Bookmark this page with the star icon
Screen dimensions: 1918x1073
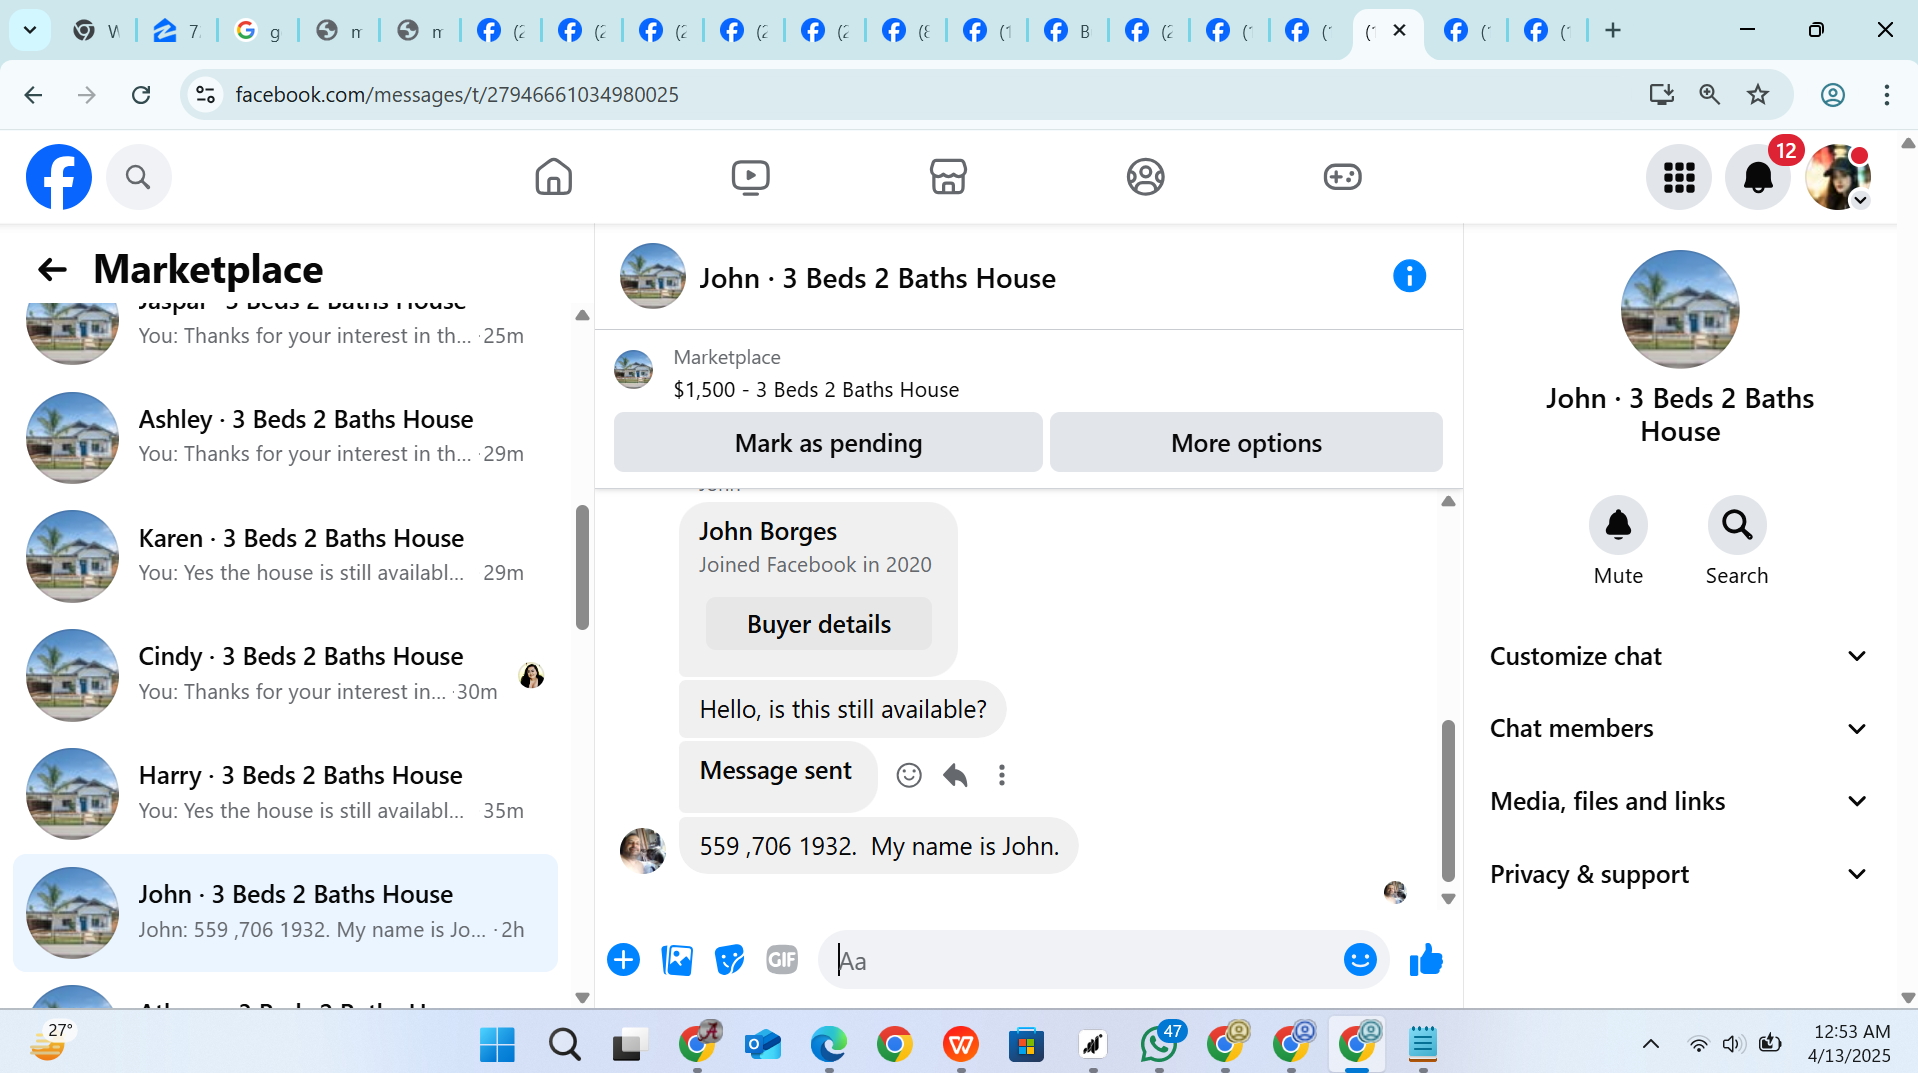(x=1757, y=95)
